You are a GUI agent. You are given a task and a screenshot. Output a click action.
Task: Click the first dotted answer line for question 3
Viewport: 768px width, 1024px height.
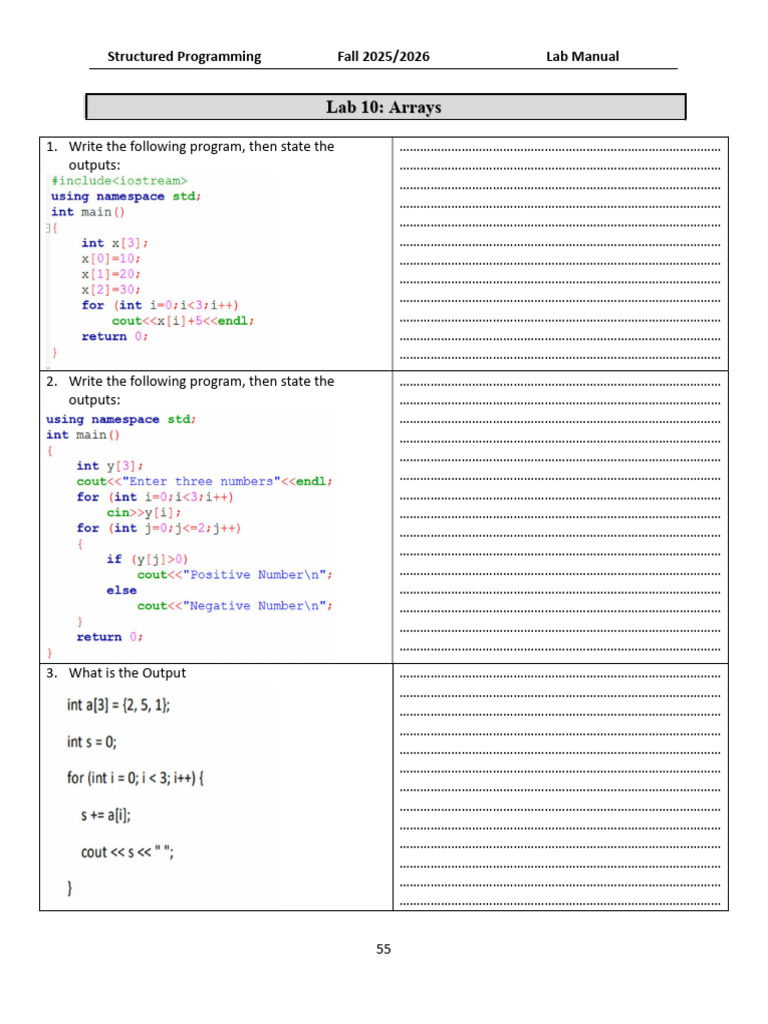560,677
